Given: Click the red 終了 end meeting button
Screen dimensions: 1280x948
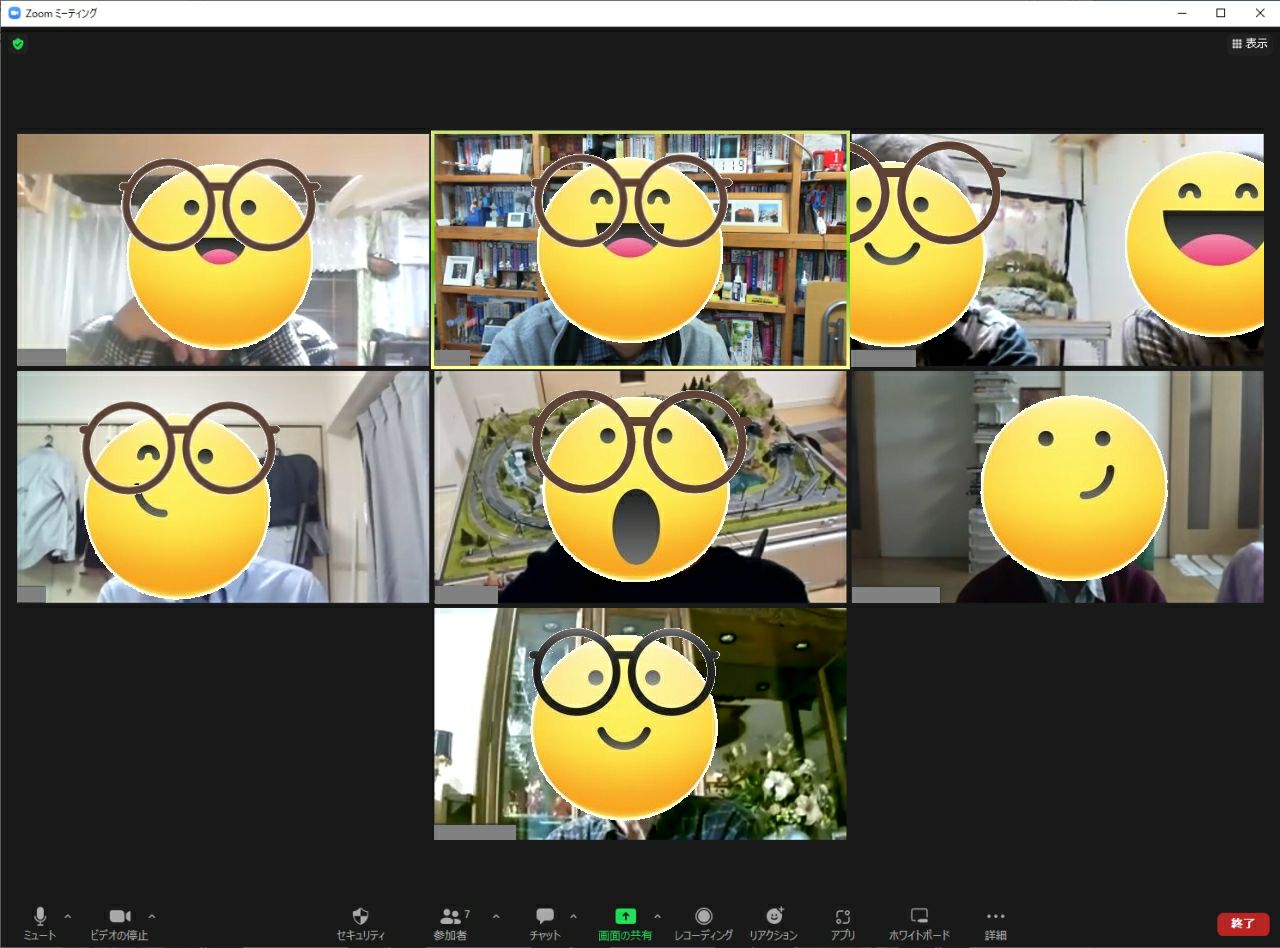Looking at the screenshot, I should click(x=1243, y=924).
